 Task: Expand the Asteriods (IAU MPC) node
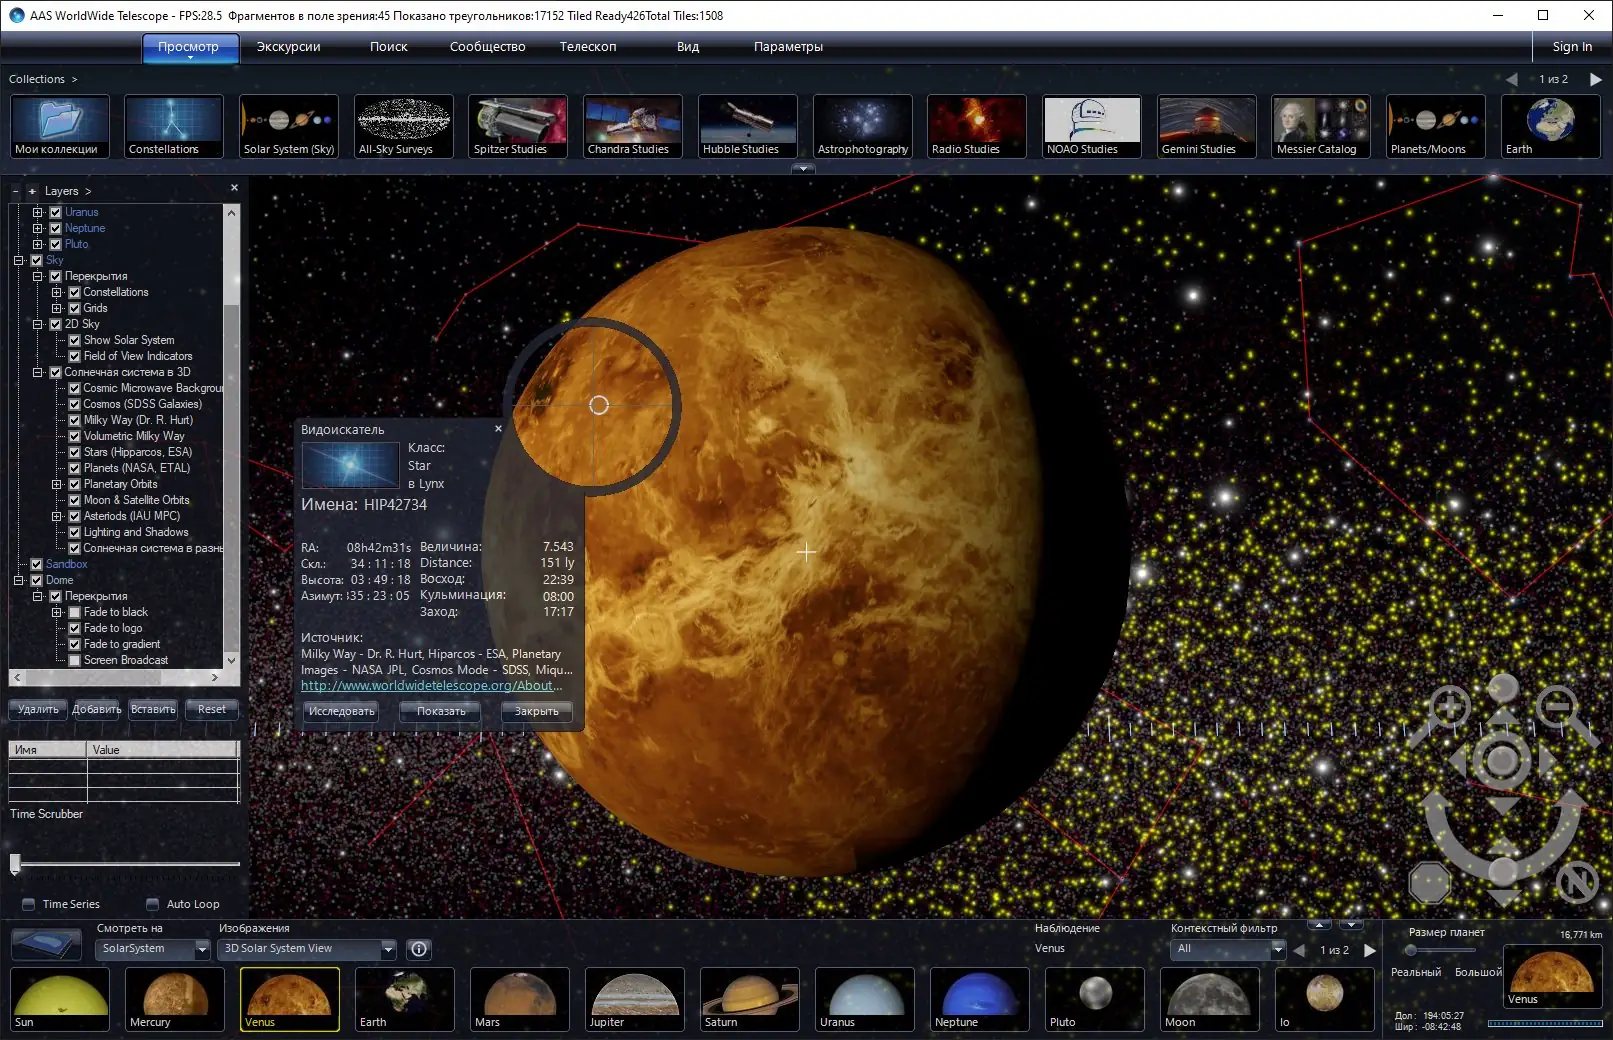click(57, 516)
